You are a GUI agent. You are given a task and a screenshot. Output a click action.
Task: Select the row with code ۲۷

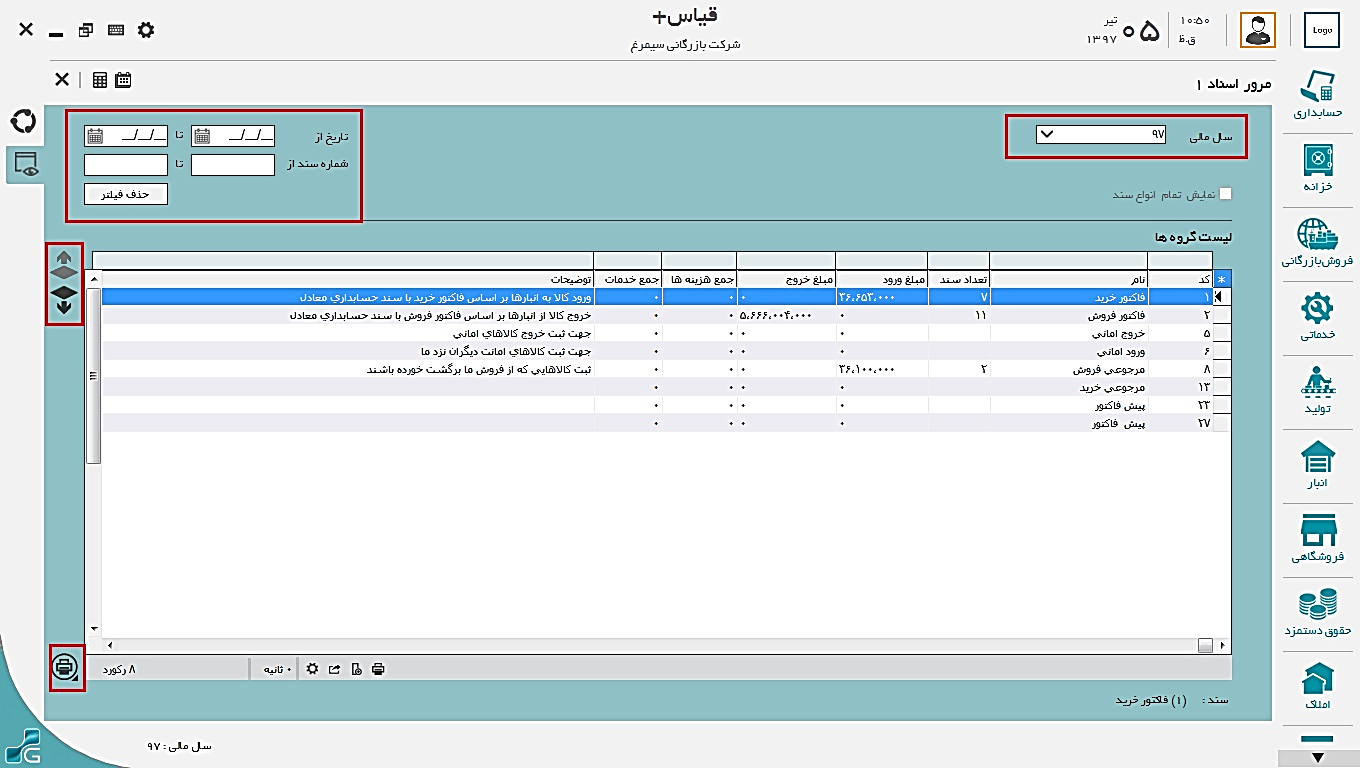[658, 423]
